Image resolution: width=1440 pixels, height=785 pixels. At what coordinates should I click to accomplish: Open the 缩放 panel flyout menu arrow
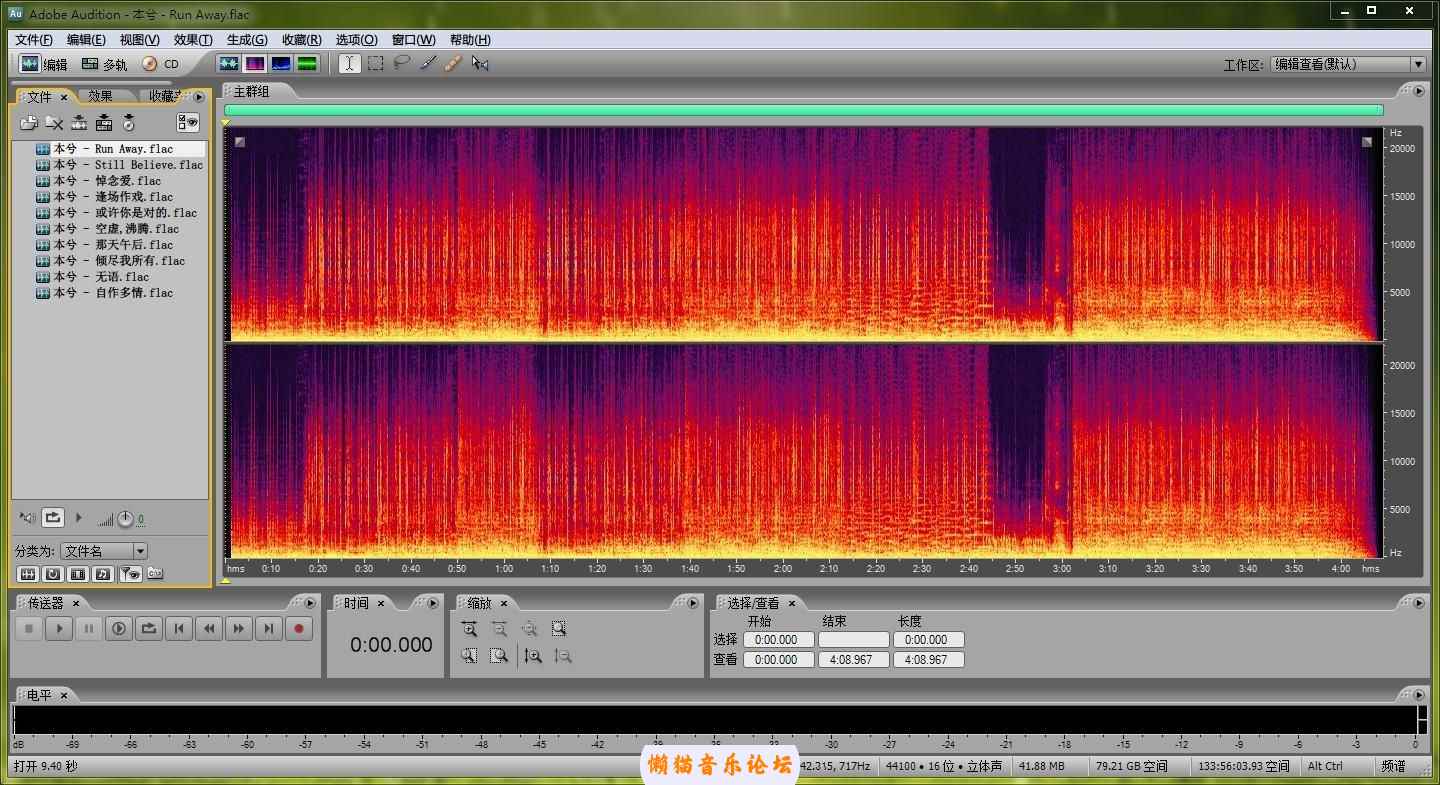[693, 603]
